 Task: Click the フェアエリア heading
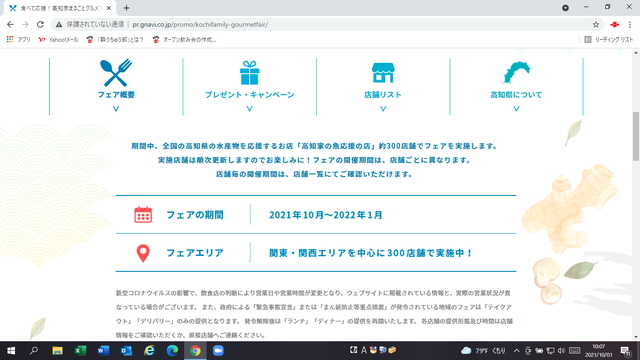(195, 253)
